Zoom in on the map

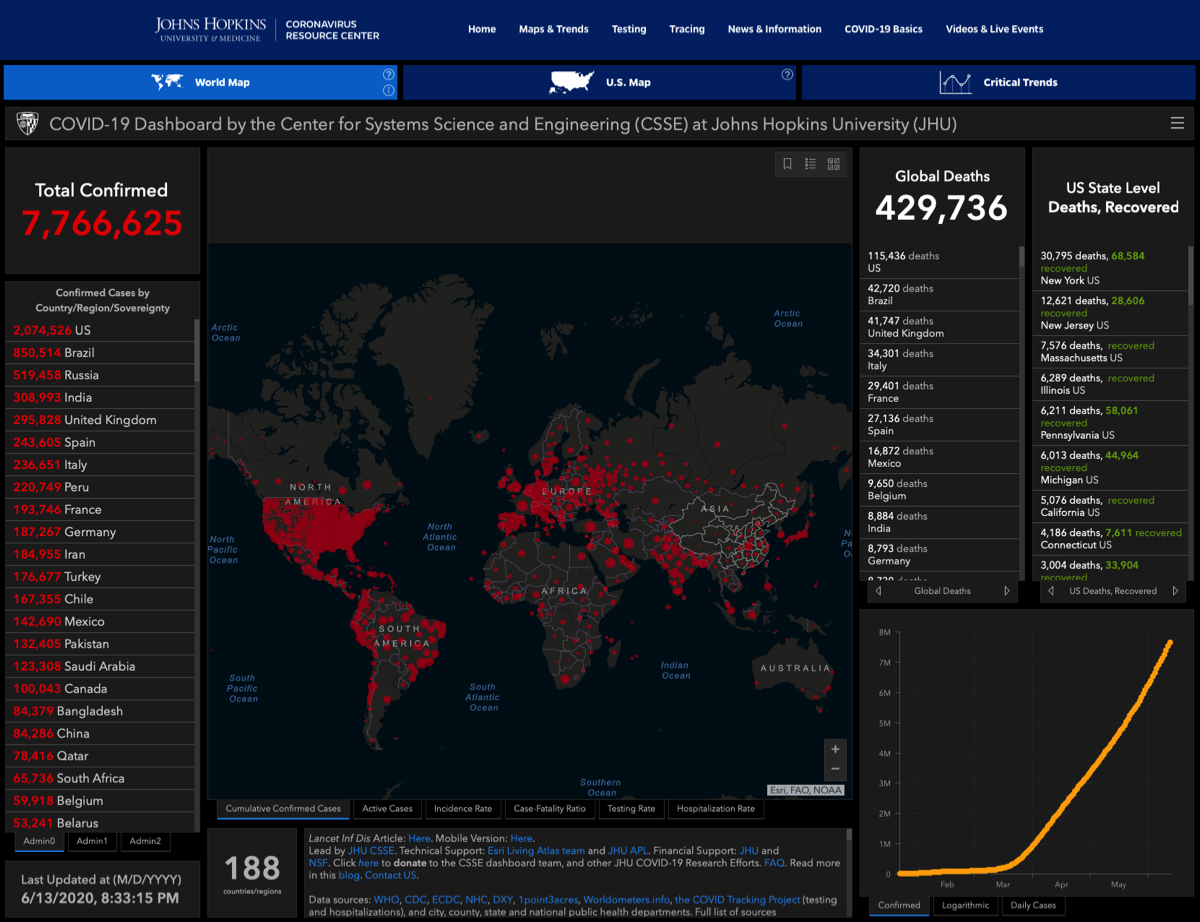[x=835, y=748]
